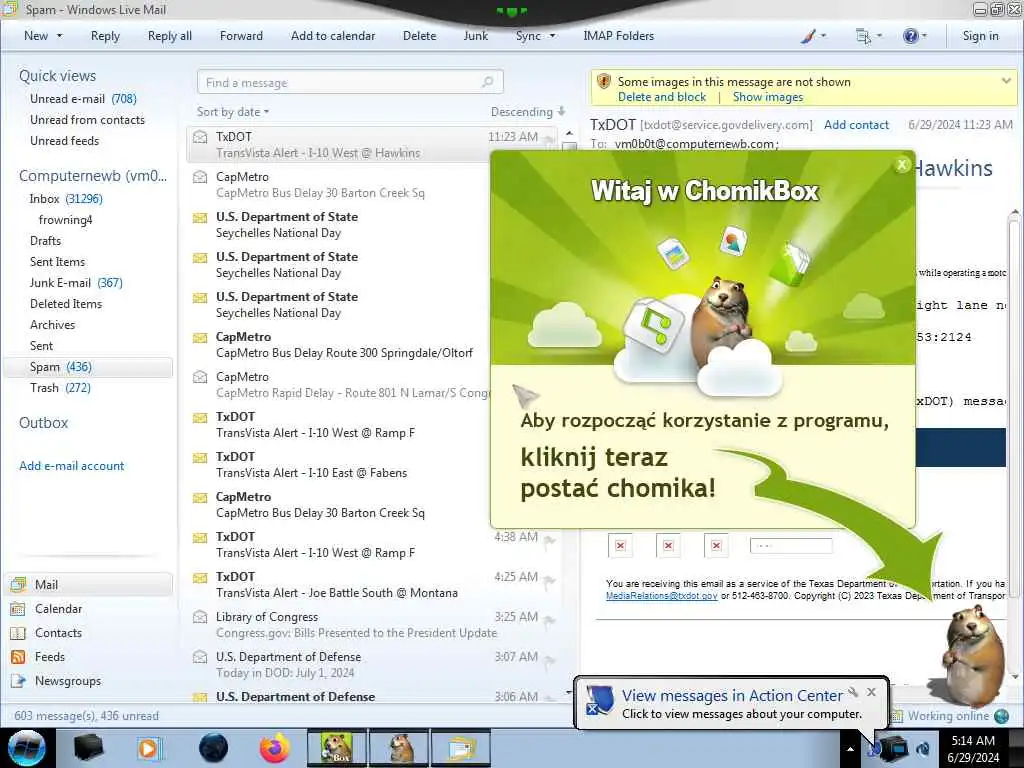This screenshot has height=768, width=1024.
Task: Click the colorize paintbrush toolbar icon
Action: pyautogui.click(x=808, y=36)
